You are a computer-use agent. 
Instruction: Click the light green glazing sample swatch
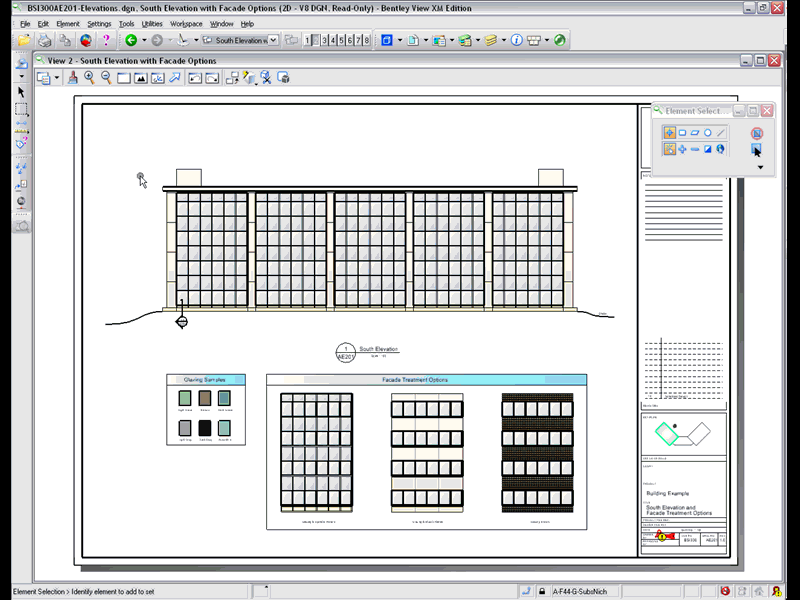pyautogui.click(x=185, y=398)
